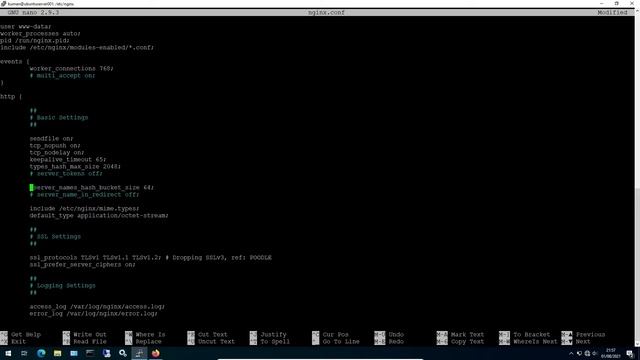Click the PuTTY icon in title bar

(x=3, y=3)
